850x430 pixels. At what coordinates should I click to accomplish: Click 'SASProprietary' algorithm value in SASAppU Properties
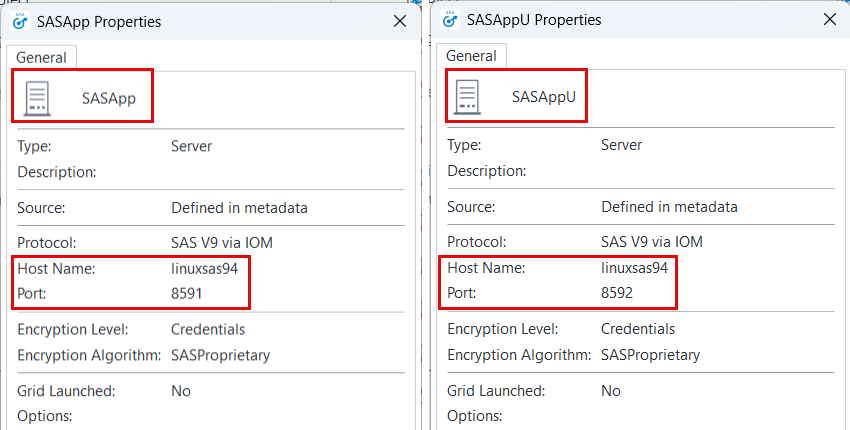[x=651, y=355]
